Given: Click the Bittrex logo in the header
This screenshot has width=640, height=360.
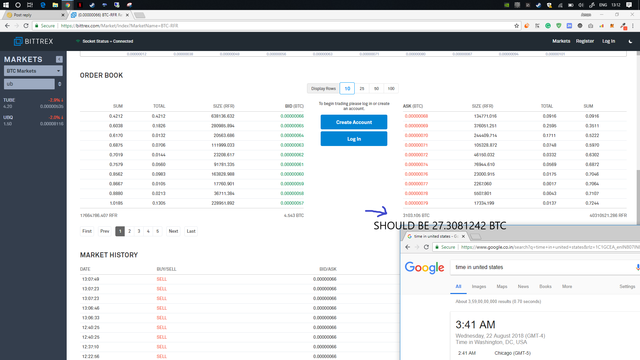Looking at the screenshot, I should (33, 41).
